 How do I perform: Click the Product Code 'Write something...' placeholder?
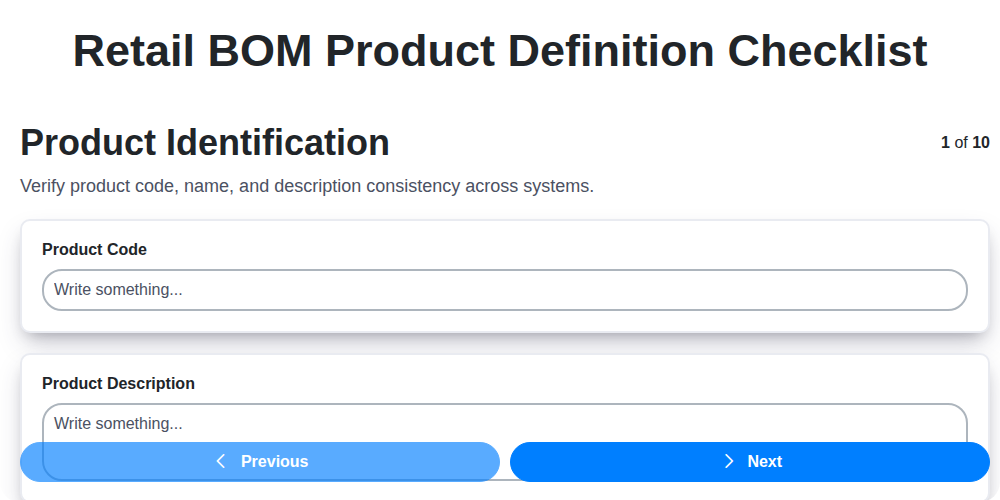click(x=118, y=290)
